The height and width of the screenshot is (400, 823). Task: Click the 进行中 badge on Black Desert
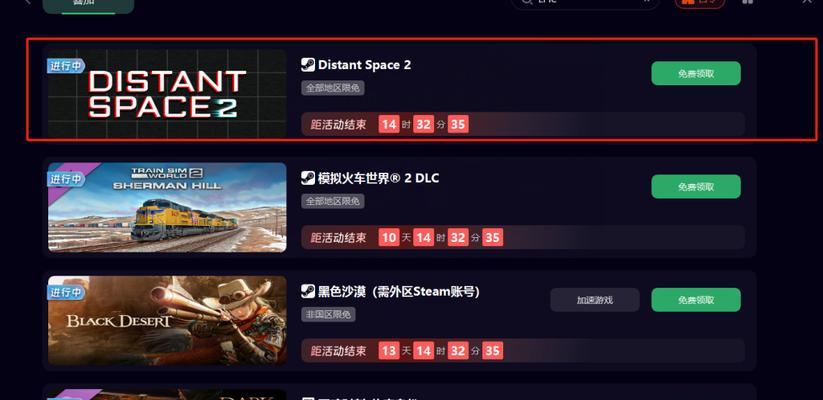tap(66, 292)
